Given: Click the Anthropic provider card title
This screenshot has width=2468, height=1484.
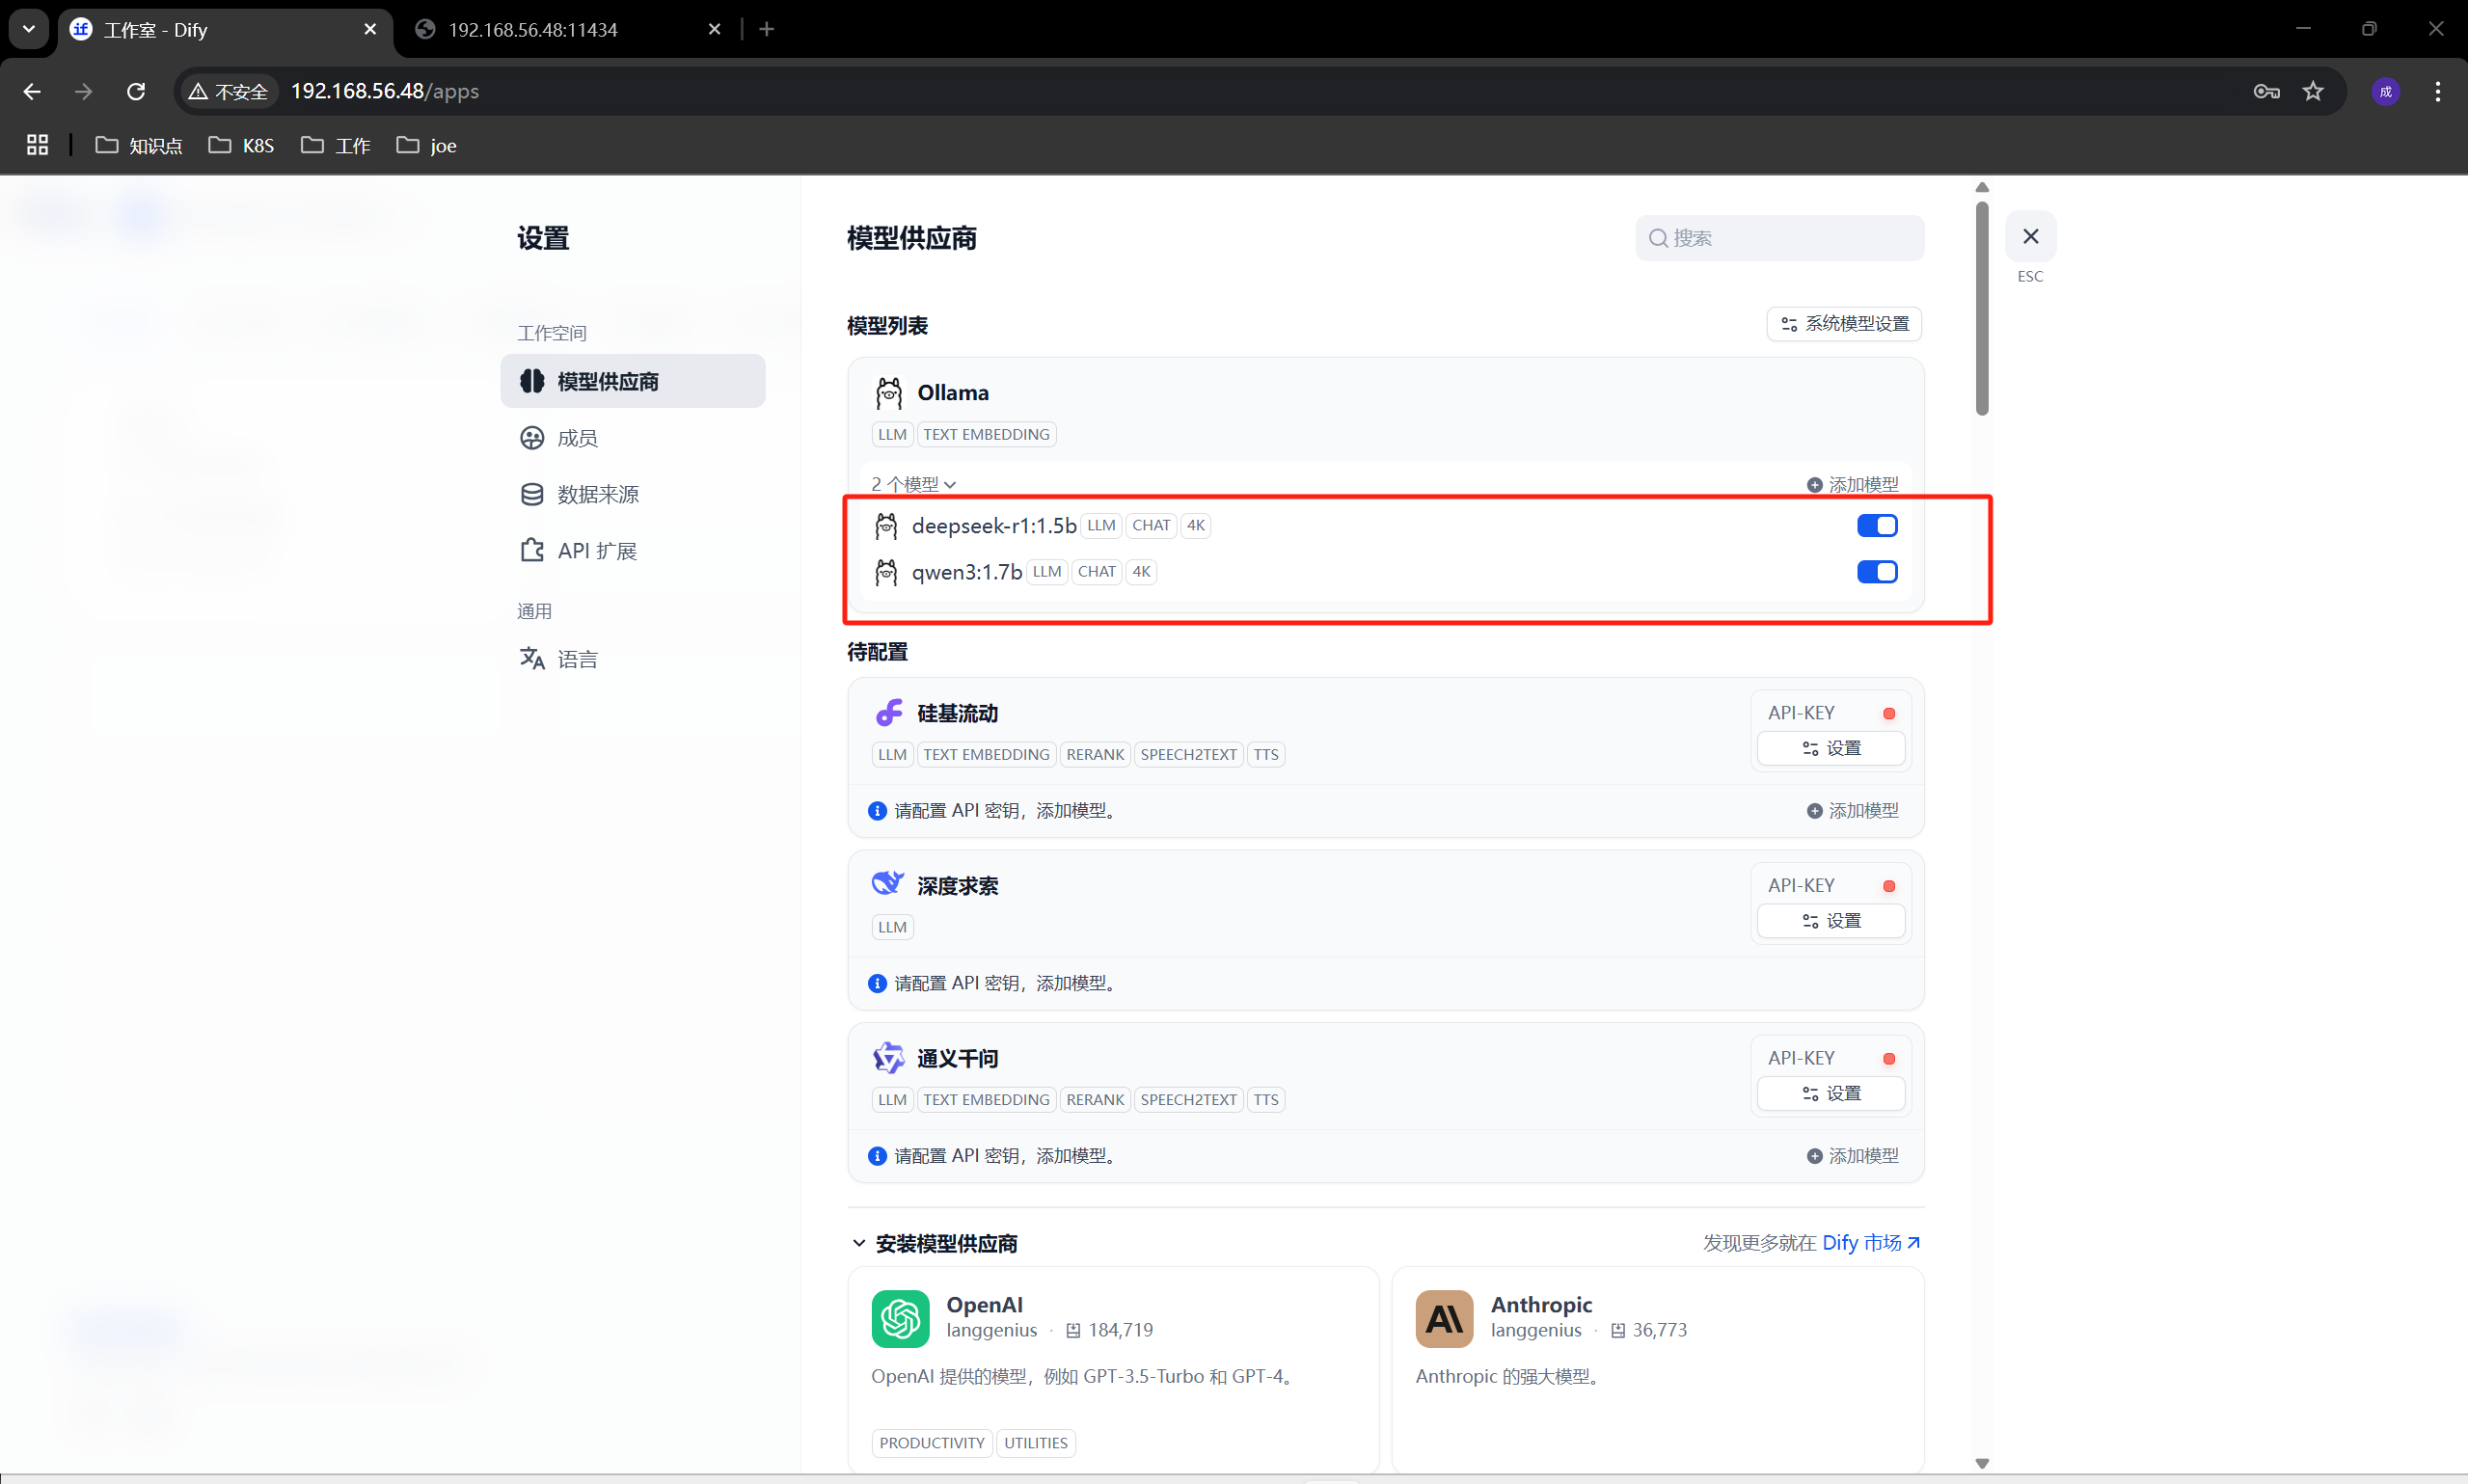Looking at the screenshot, I should click(1540, 1304).
